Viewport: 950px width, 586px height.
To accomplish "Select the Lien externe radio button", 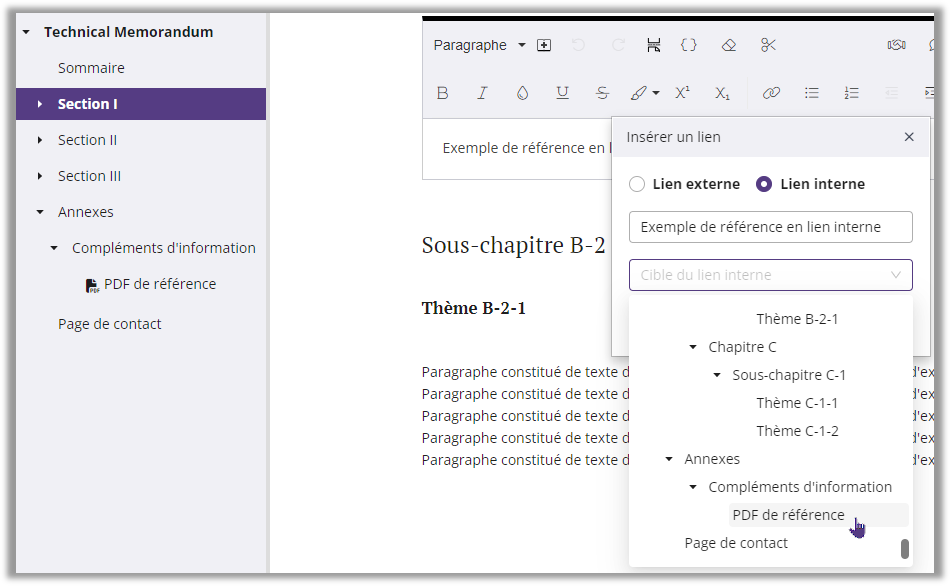I will 637,184.
